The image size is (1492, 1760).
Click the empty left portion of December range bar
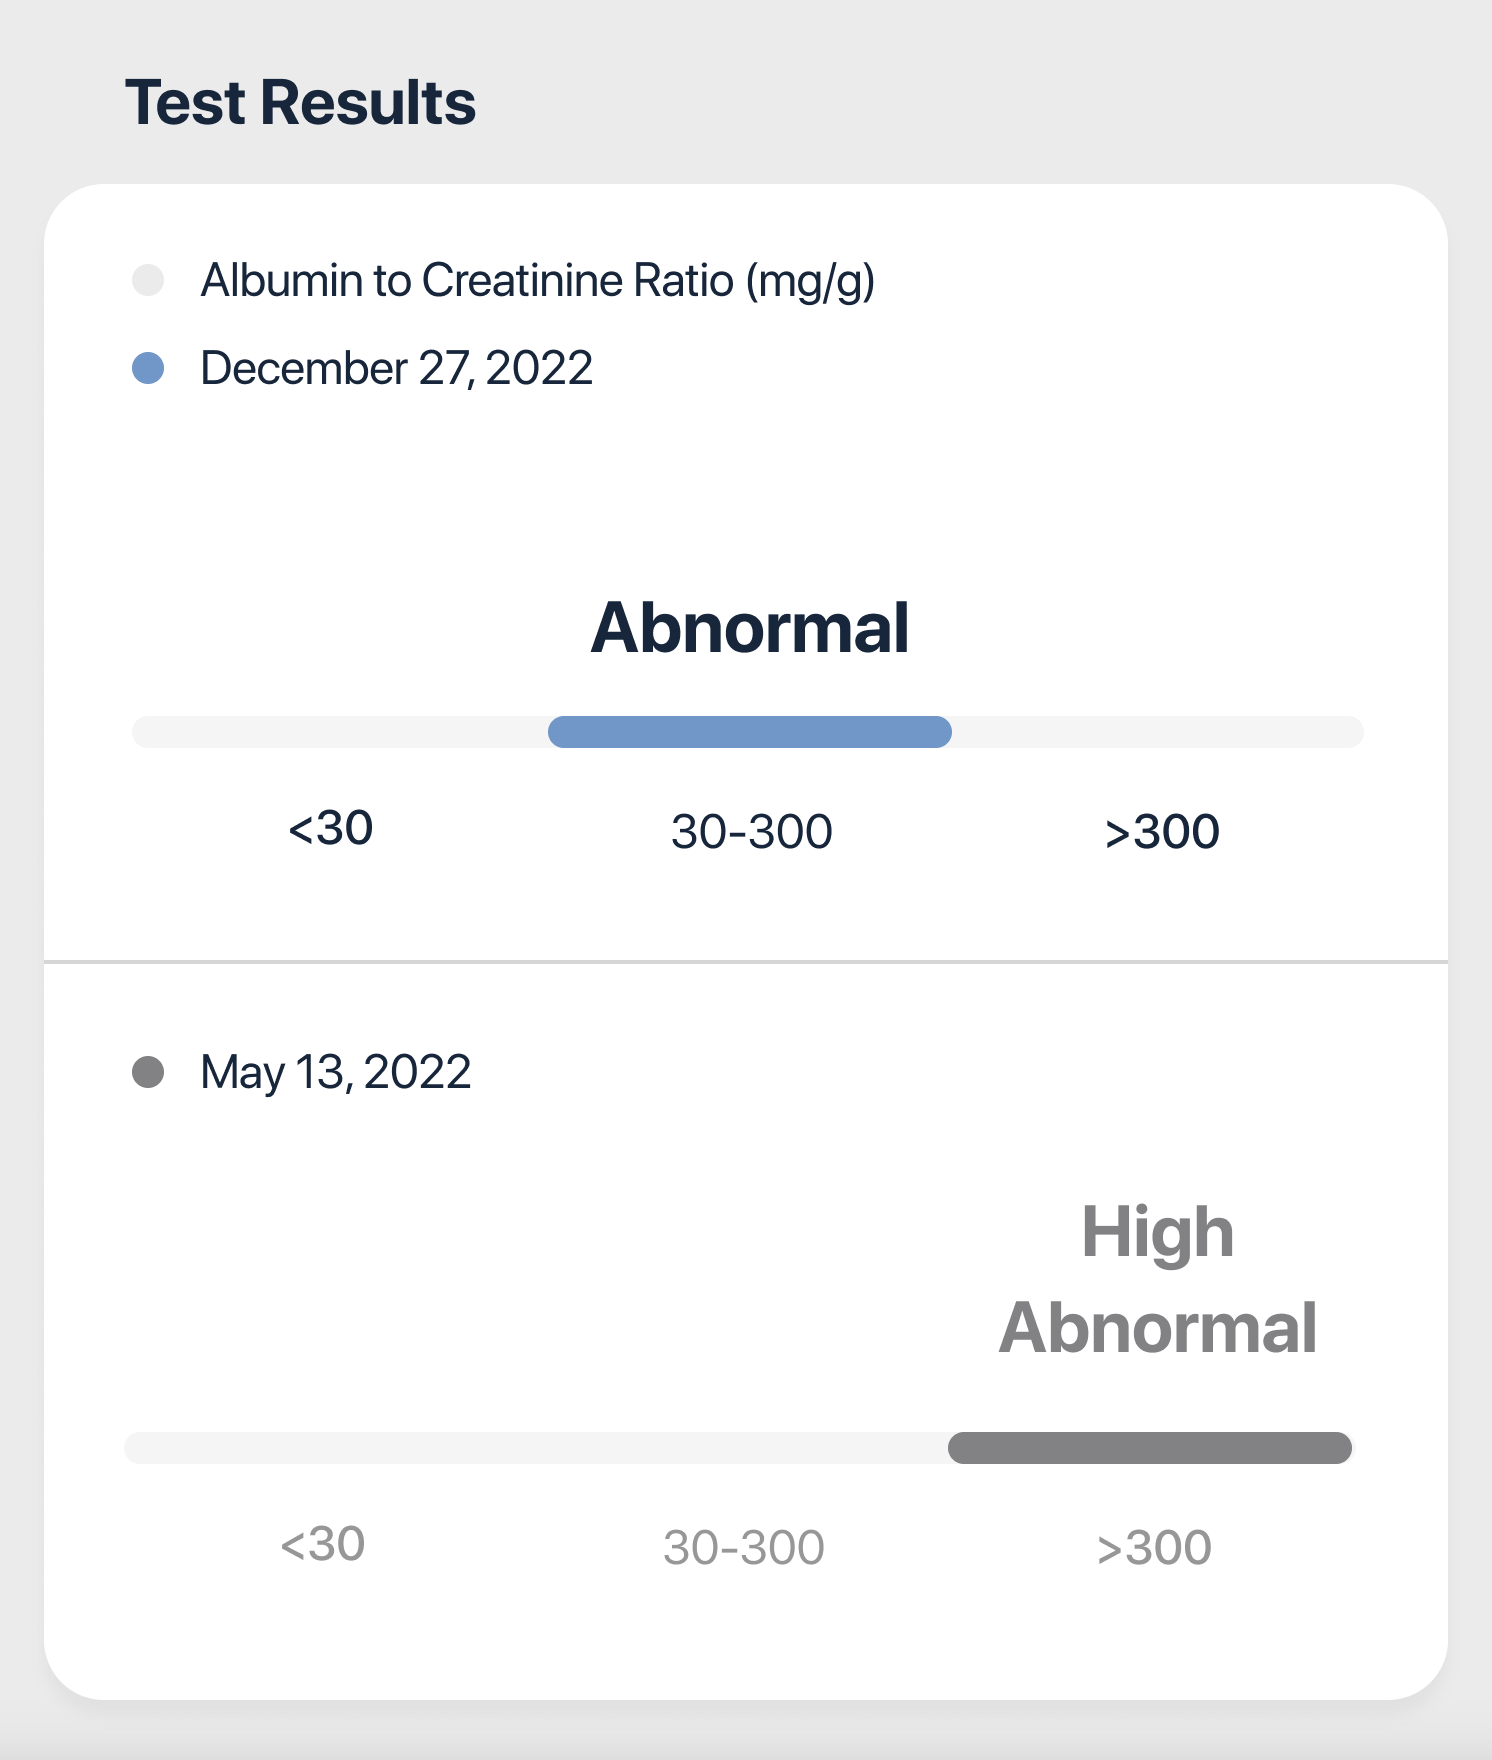pos(340,732)
